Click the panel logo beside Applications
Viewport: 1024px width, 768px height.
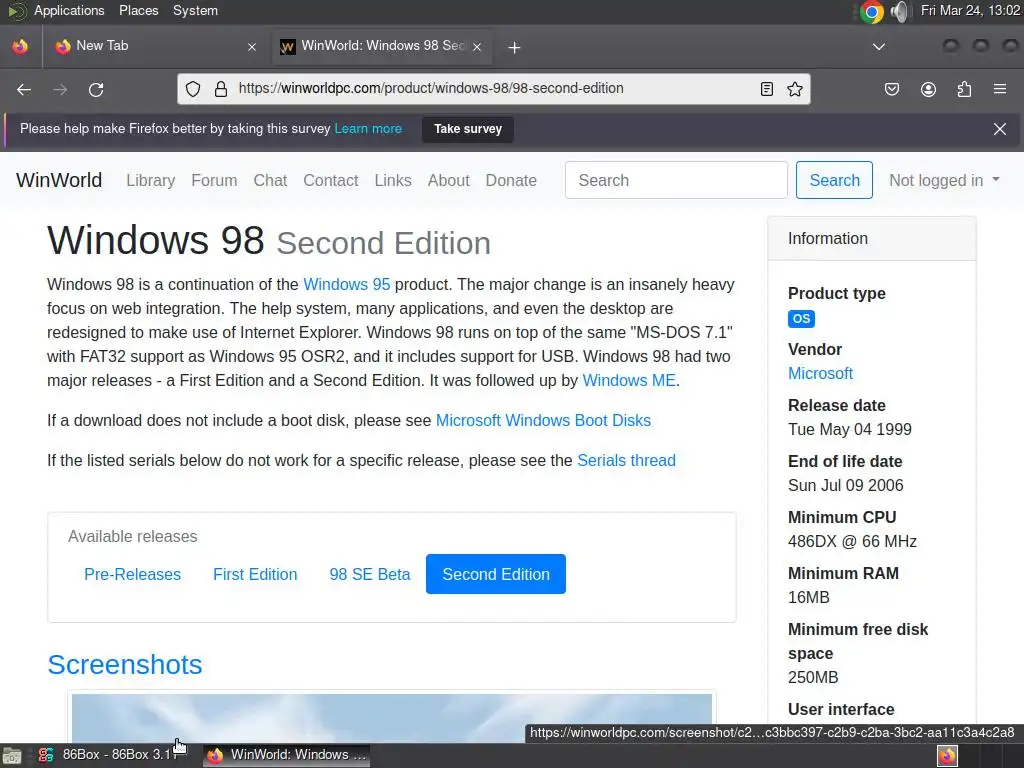pos(16,11)
